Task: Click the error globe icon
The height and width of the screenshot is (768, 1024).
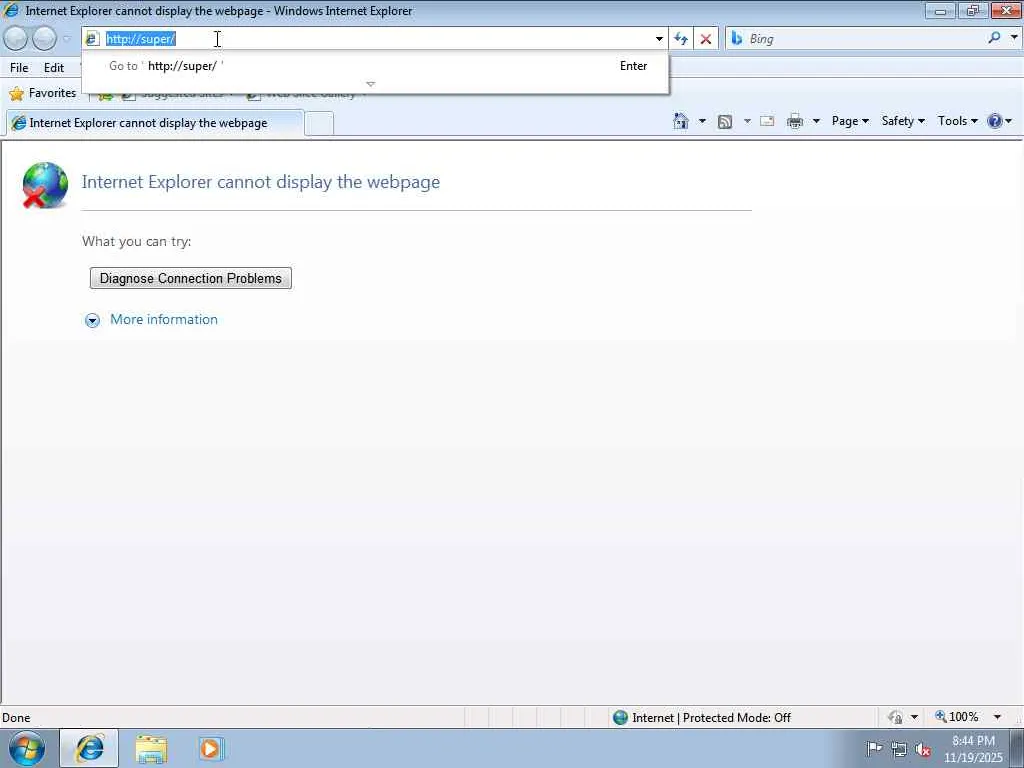Action: coord(44,185)
